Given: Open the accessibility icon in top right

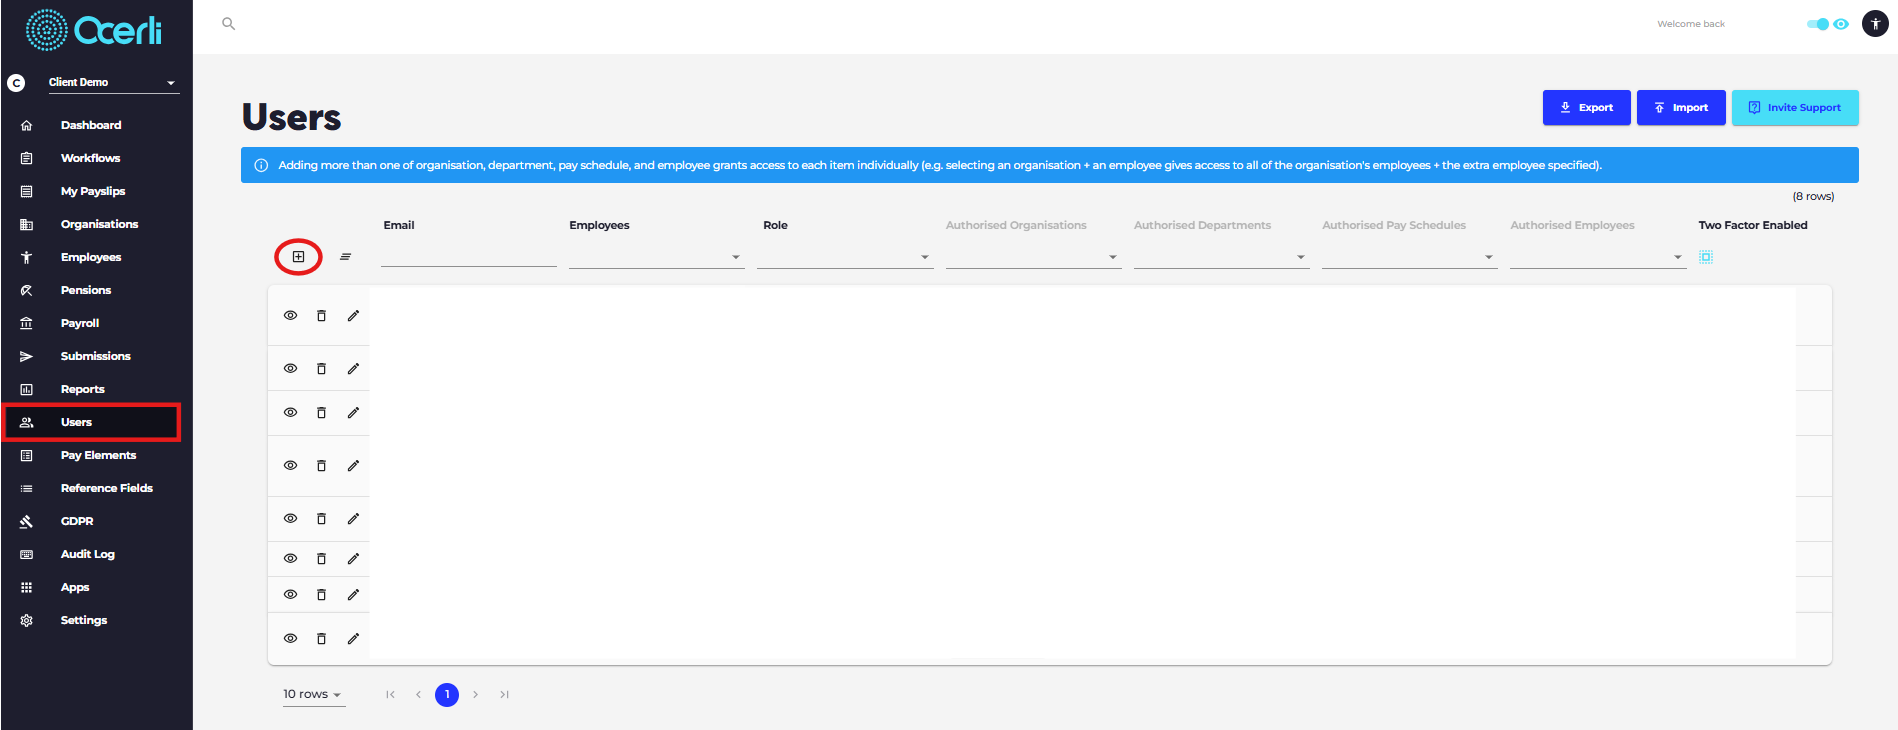Looking at the screenshot, I should pyautogui.click(x=1875, y=24).
